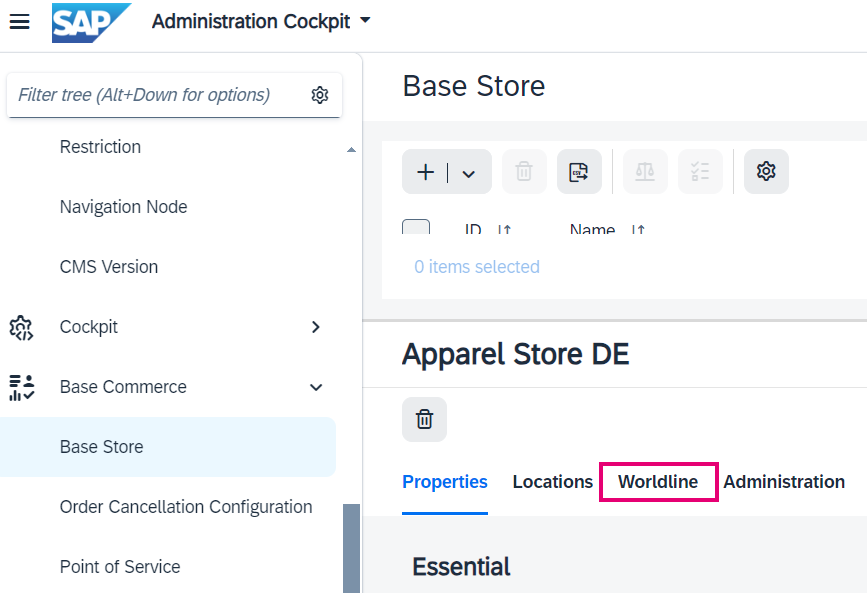
Task: Open CMS Version tree entry
Action: tap(109, 267)
